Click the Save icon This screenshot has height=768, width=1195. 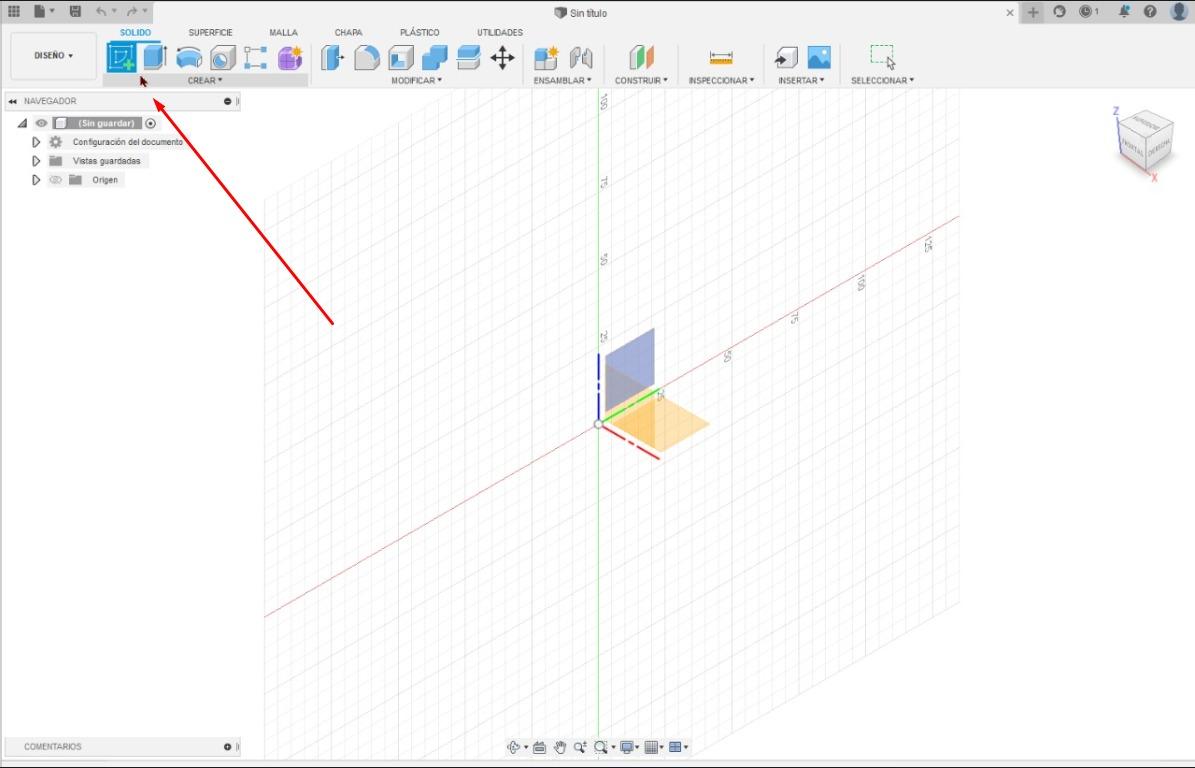[75, 11]
